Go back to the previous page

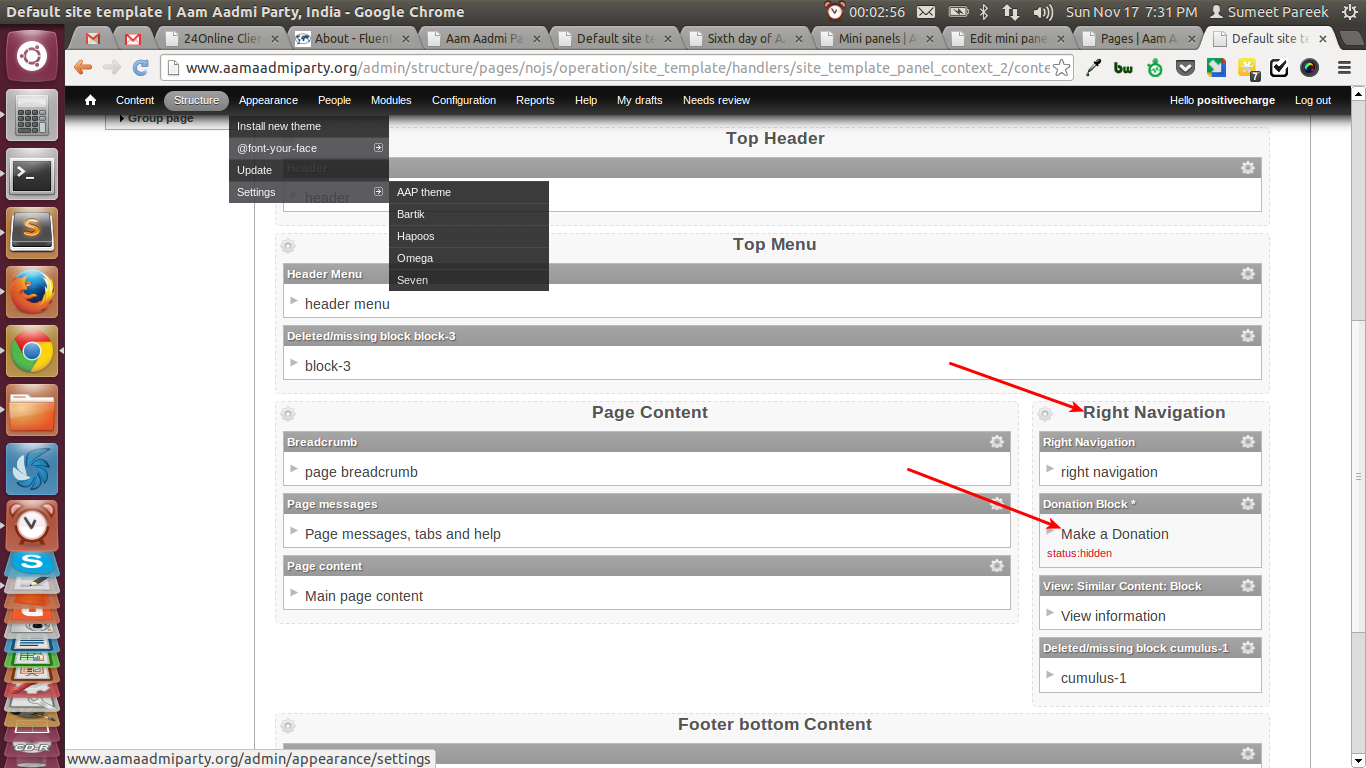(x=83, y=68)
